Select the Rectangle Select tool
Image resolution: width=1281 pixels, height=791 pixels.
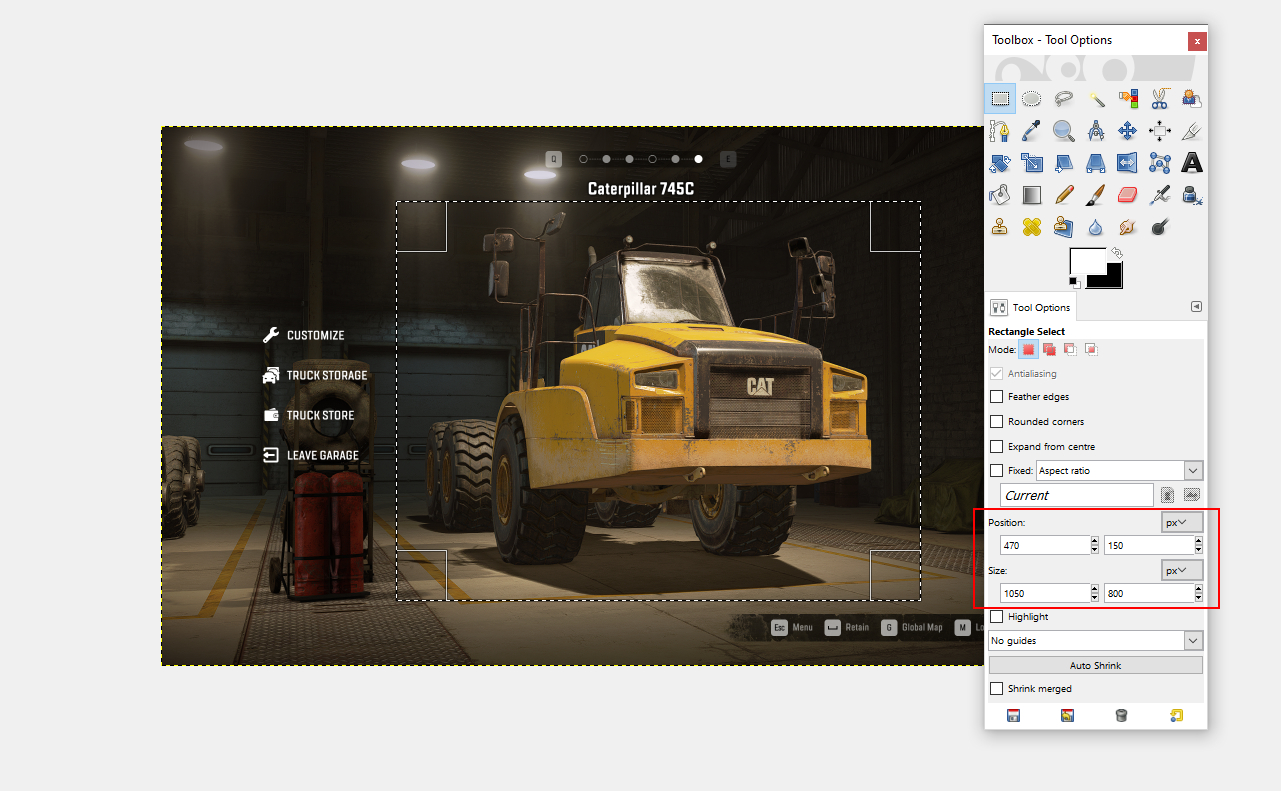pyautogui.click(x=1000, y=98)
